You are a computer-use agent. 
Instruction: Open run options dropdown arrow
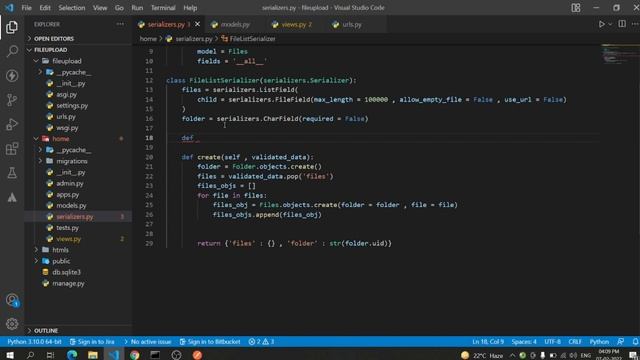click(610, 24)
